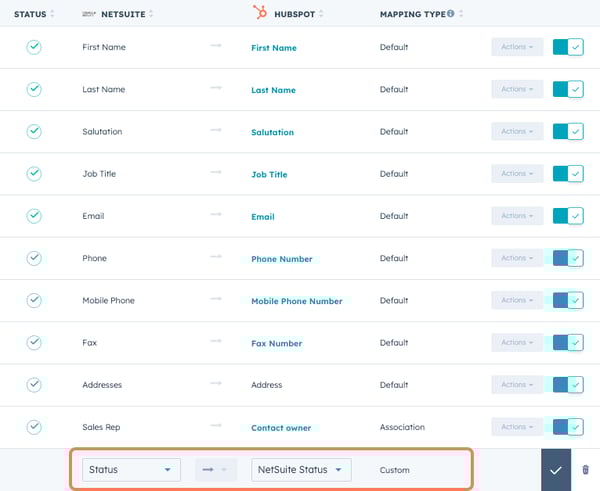Open the Phone Number HubSpot property link
600x491 pixels.
(x=282, y=259)
